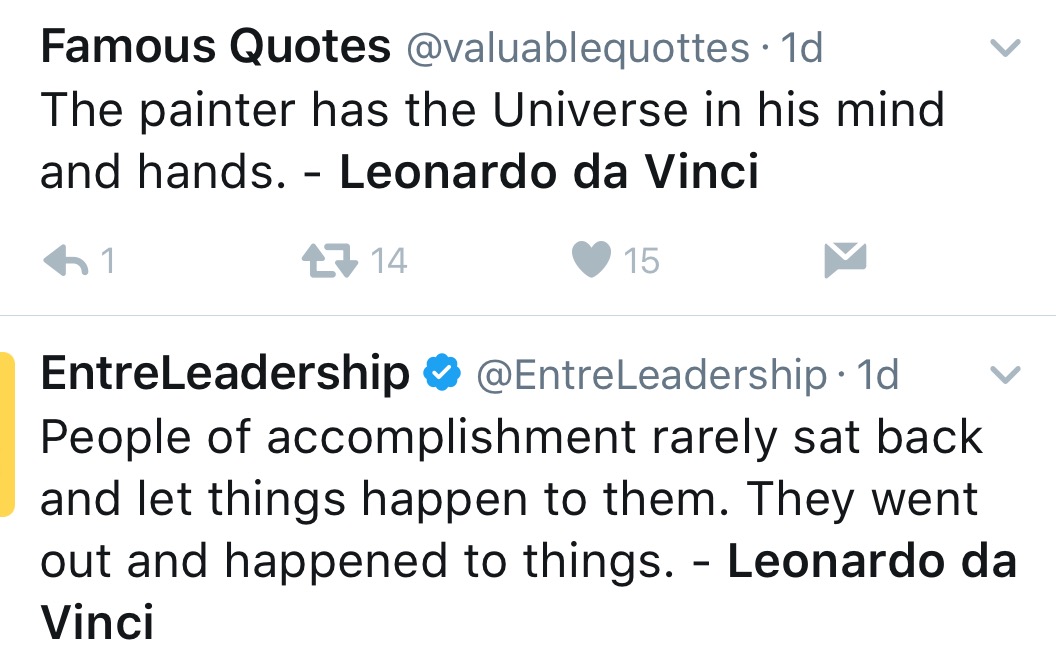Screen dimensions: 1056x668
Task: Click the yellow bar beside EntreLeadership tweet
Action: pos(7,434)
